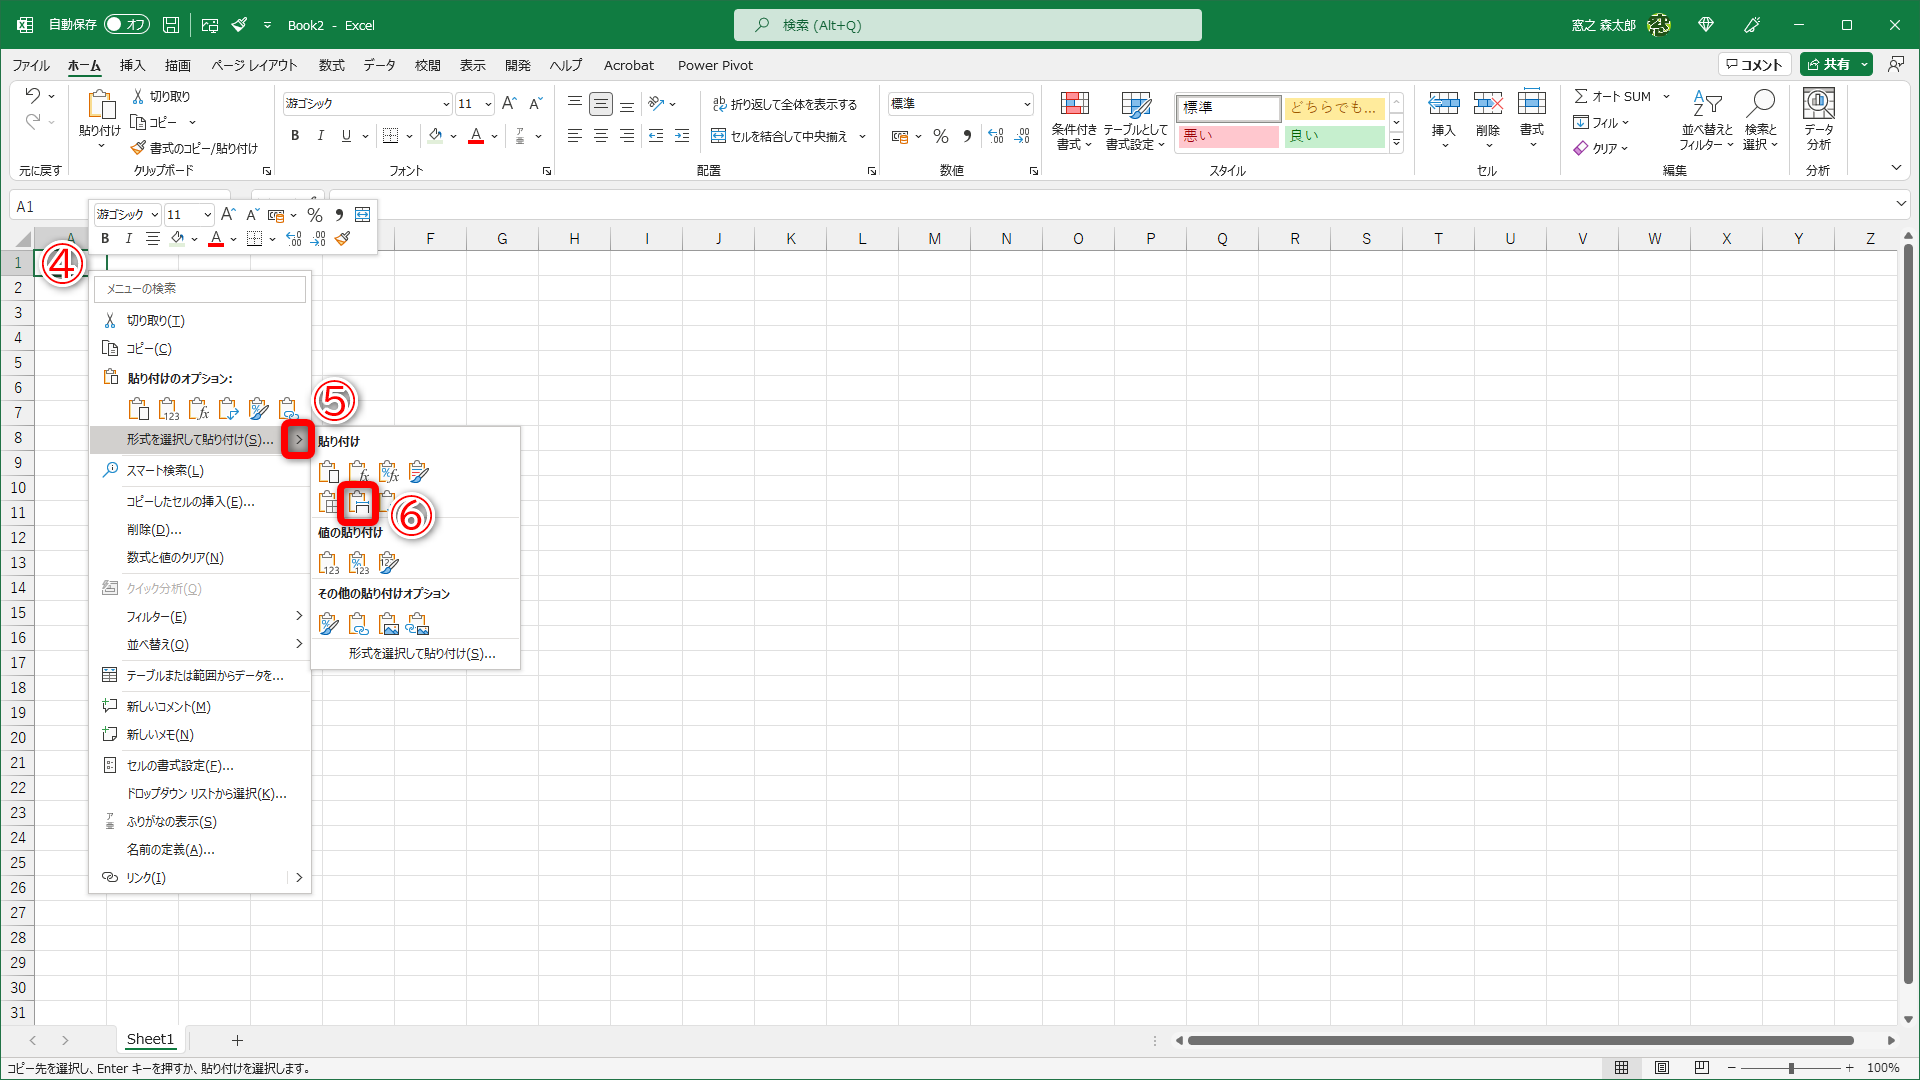Click the percent style icon in the ribbon
This screenshot has height=1080, width=1920.
940,136
